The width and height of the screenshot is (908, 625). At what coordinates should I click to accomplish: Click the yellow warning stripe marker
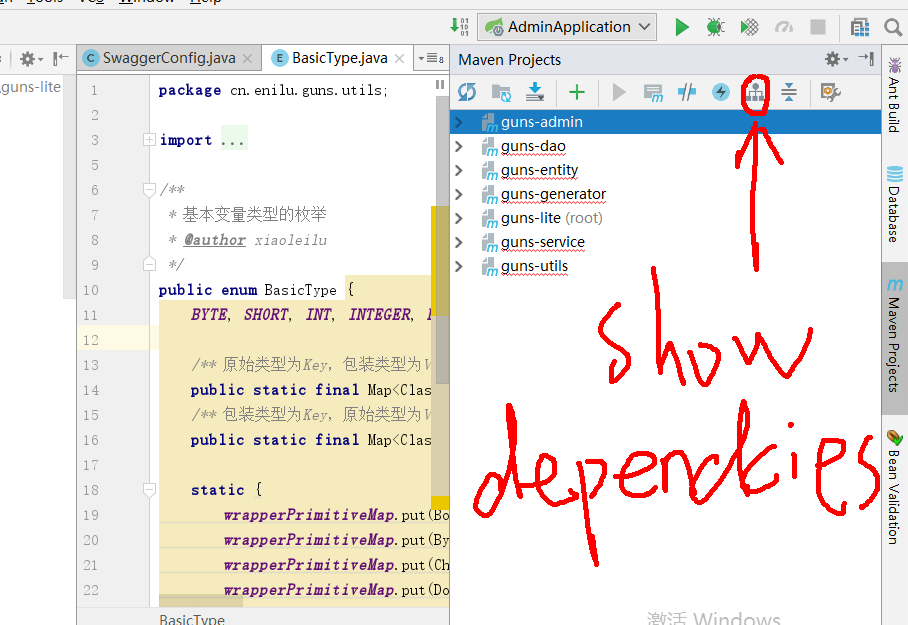click(440, 502)
